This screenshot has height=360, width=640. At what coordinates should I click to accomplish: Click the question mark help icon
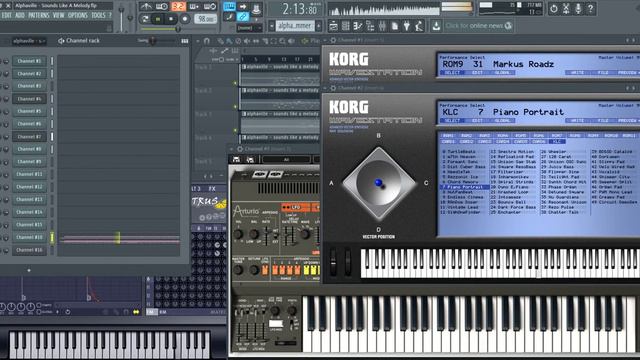tap(590, 8)
